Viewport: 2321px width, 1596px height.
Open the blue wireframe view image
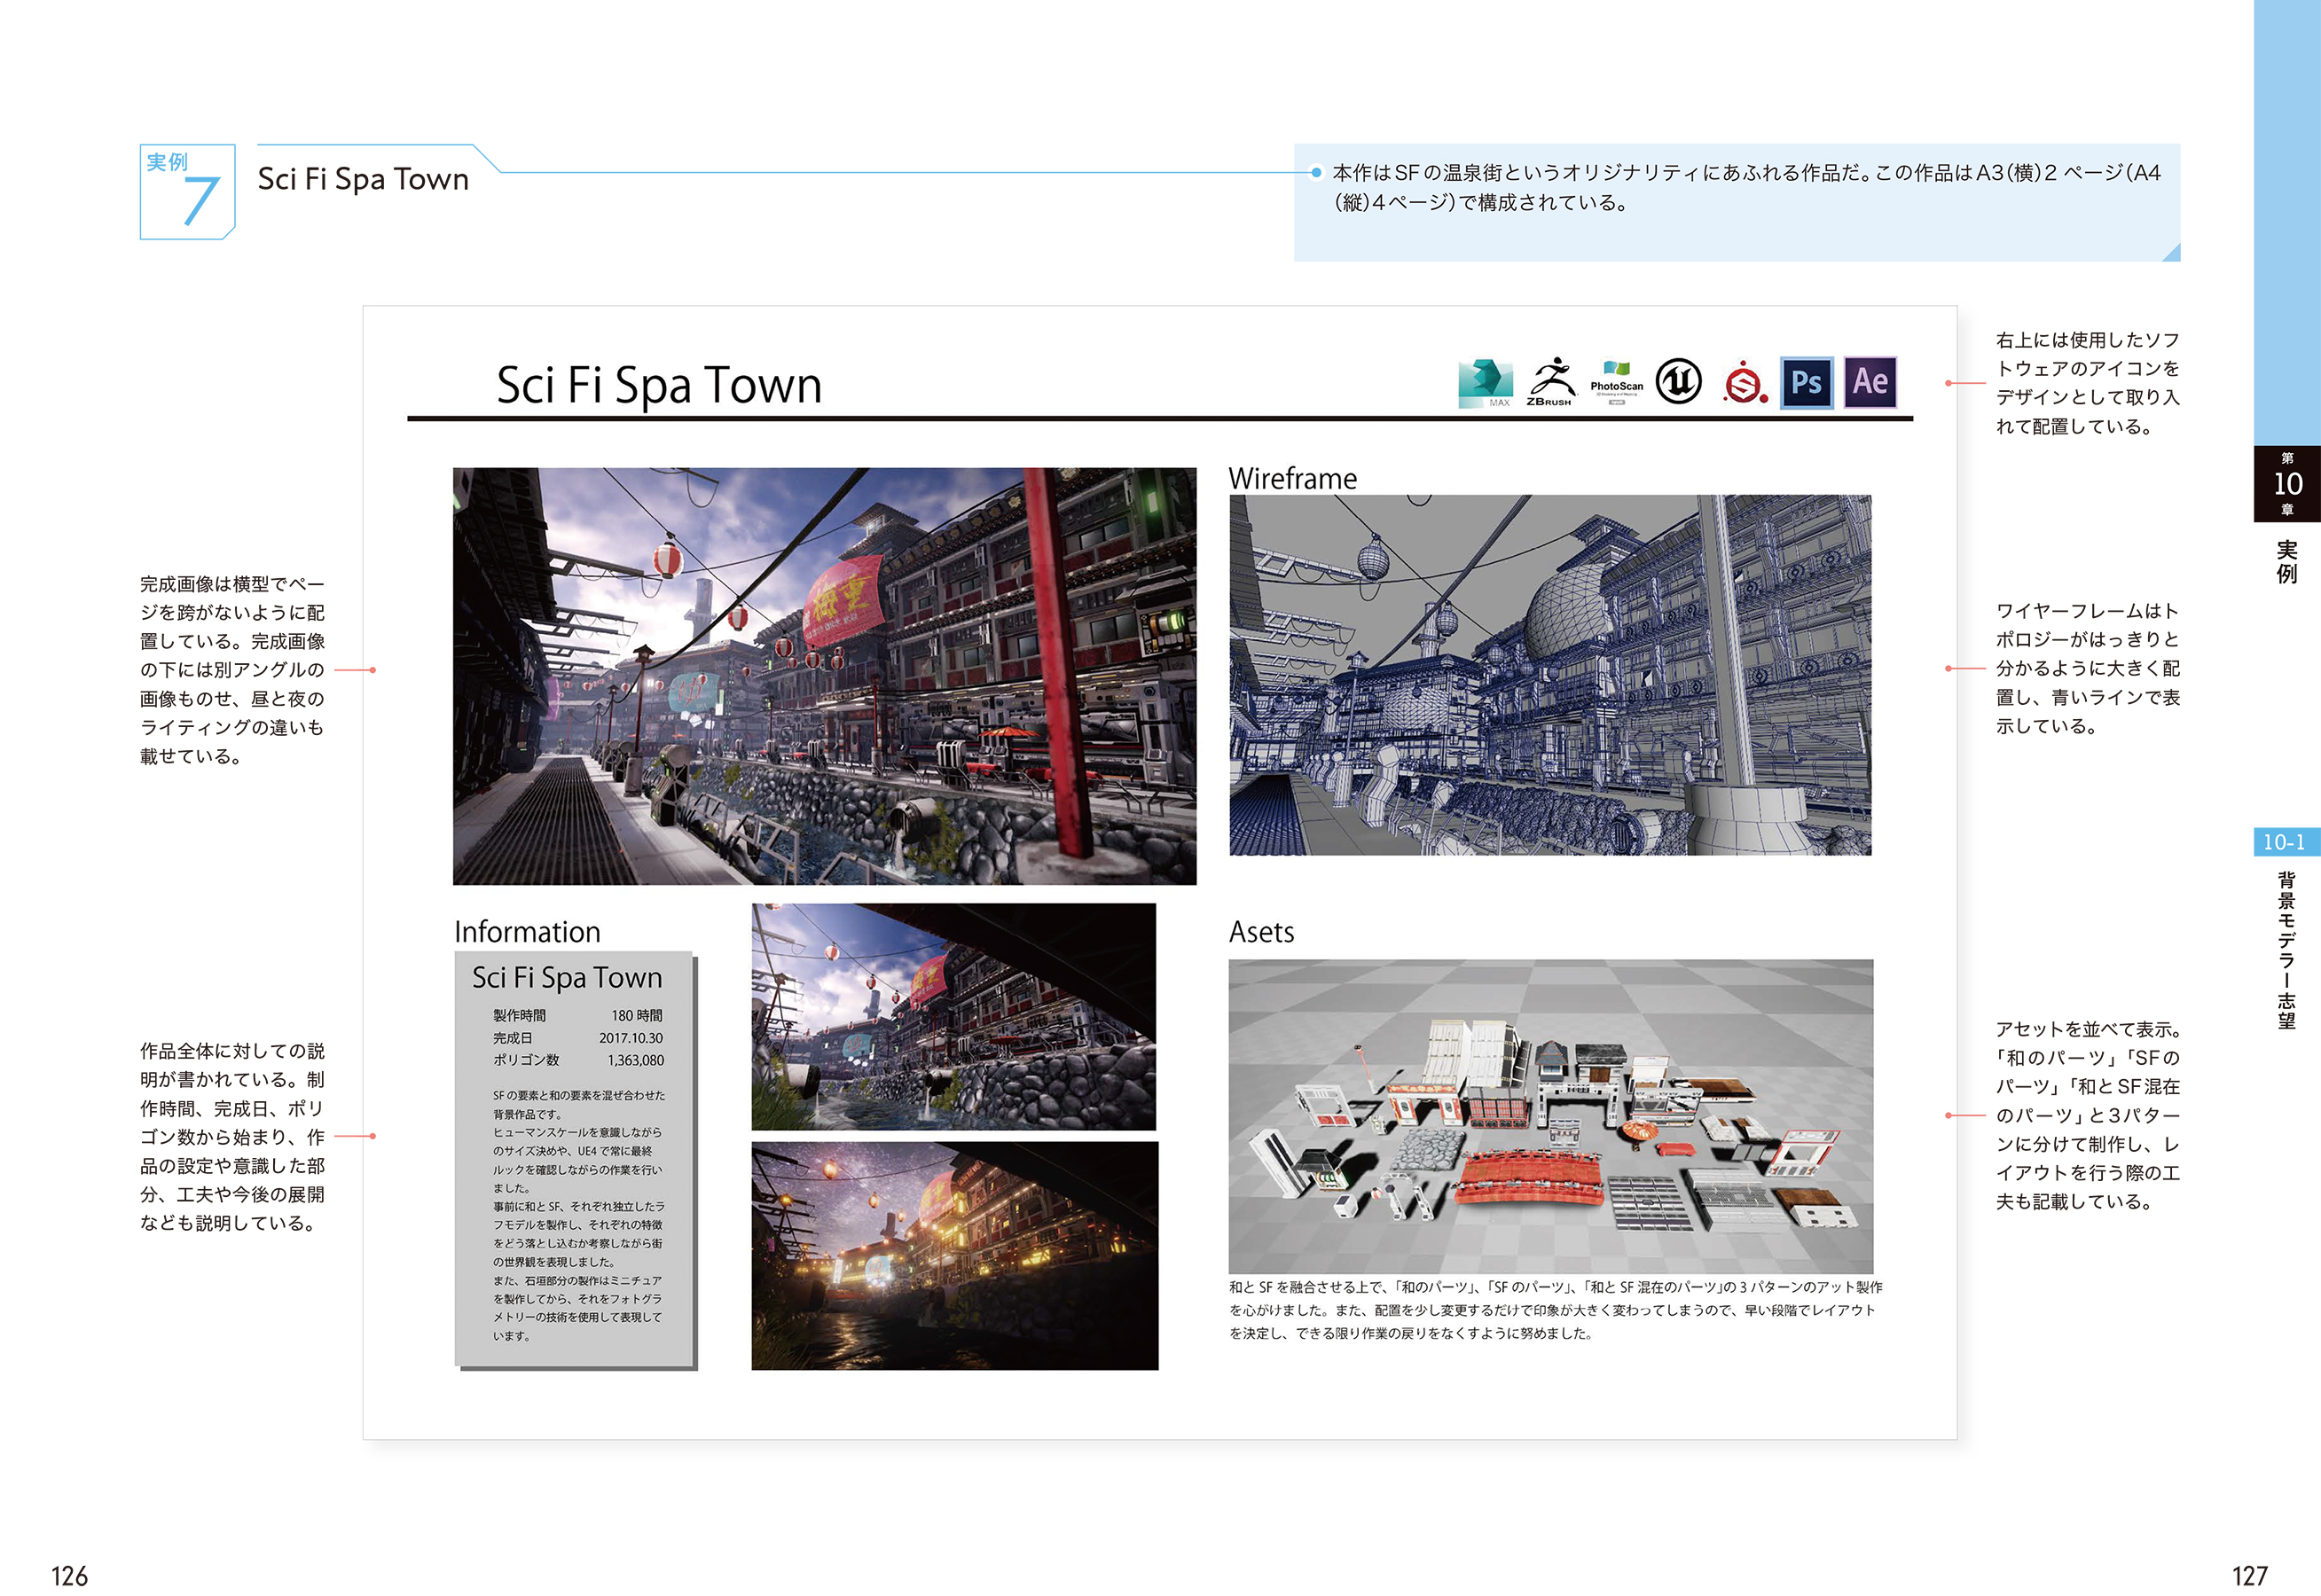point(1549,675)
